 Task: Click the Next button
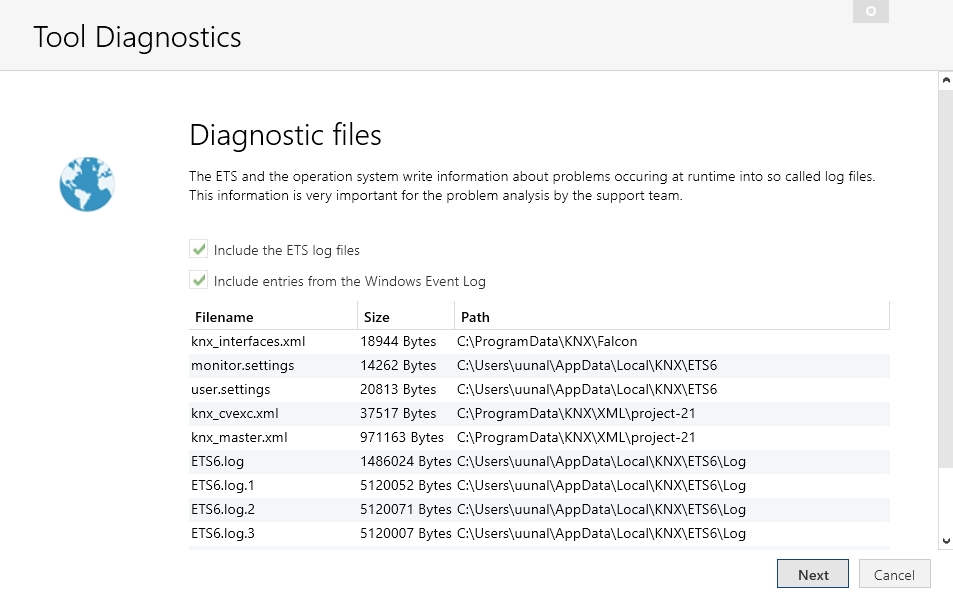(813, 574)
